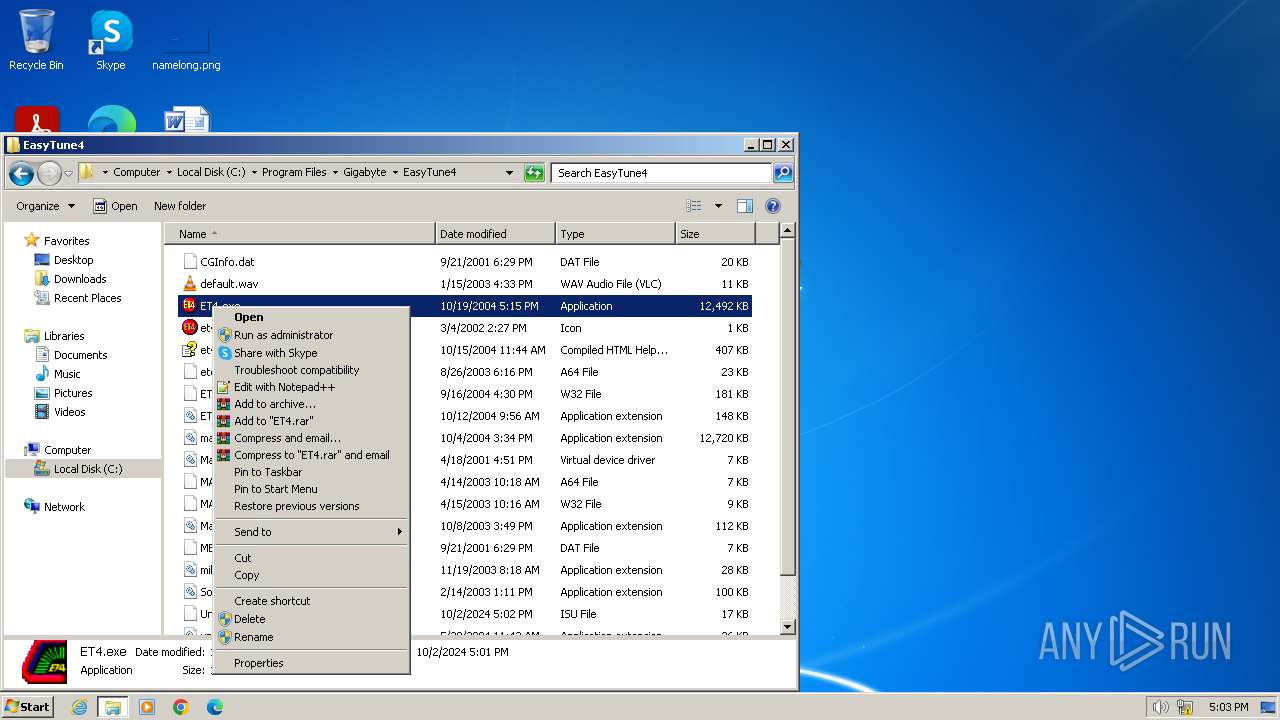Sort by the Type column header
This screenshot has width=1280, height=720.
(x=615, y=234)
